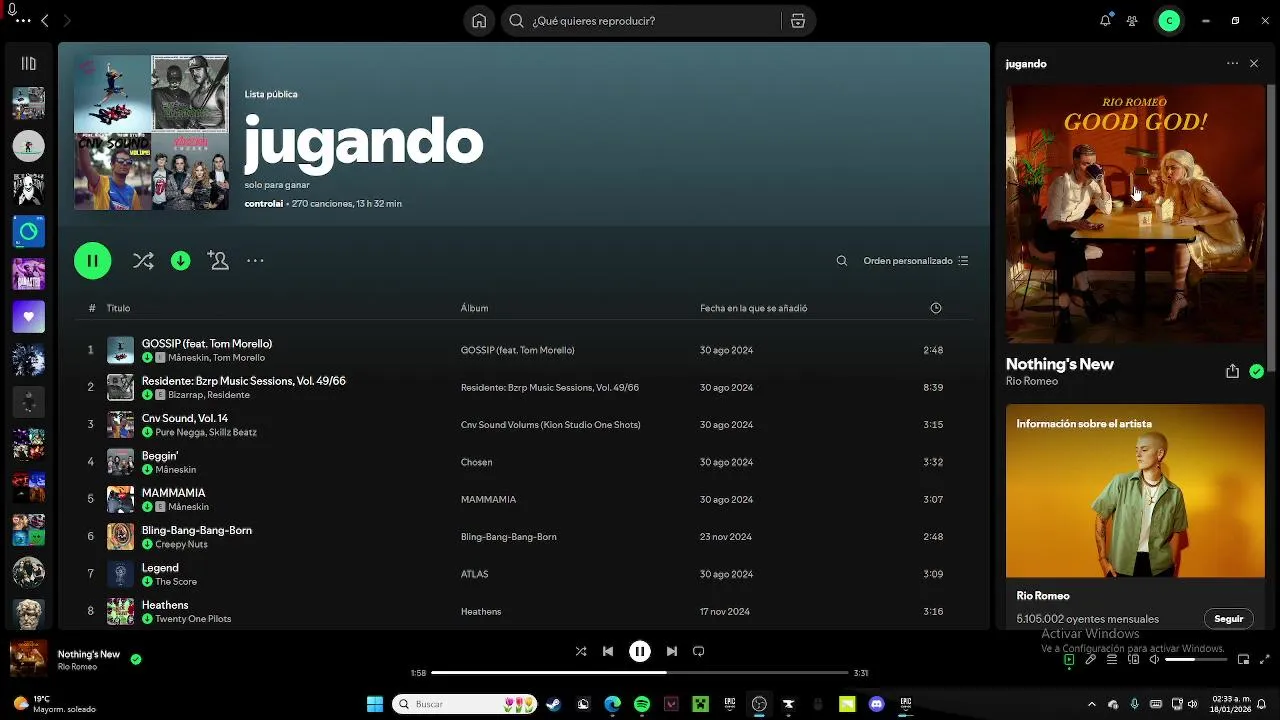Show hidden system tray icons
The height and width of the screenshot is (720, 1280).
click(1091, 704)
